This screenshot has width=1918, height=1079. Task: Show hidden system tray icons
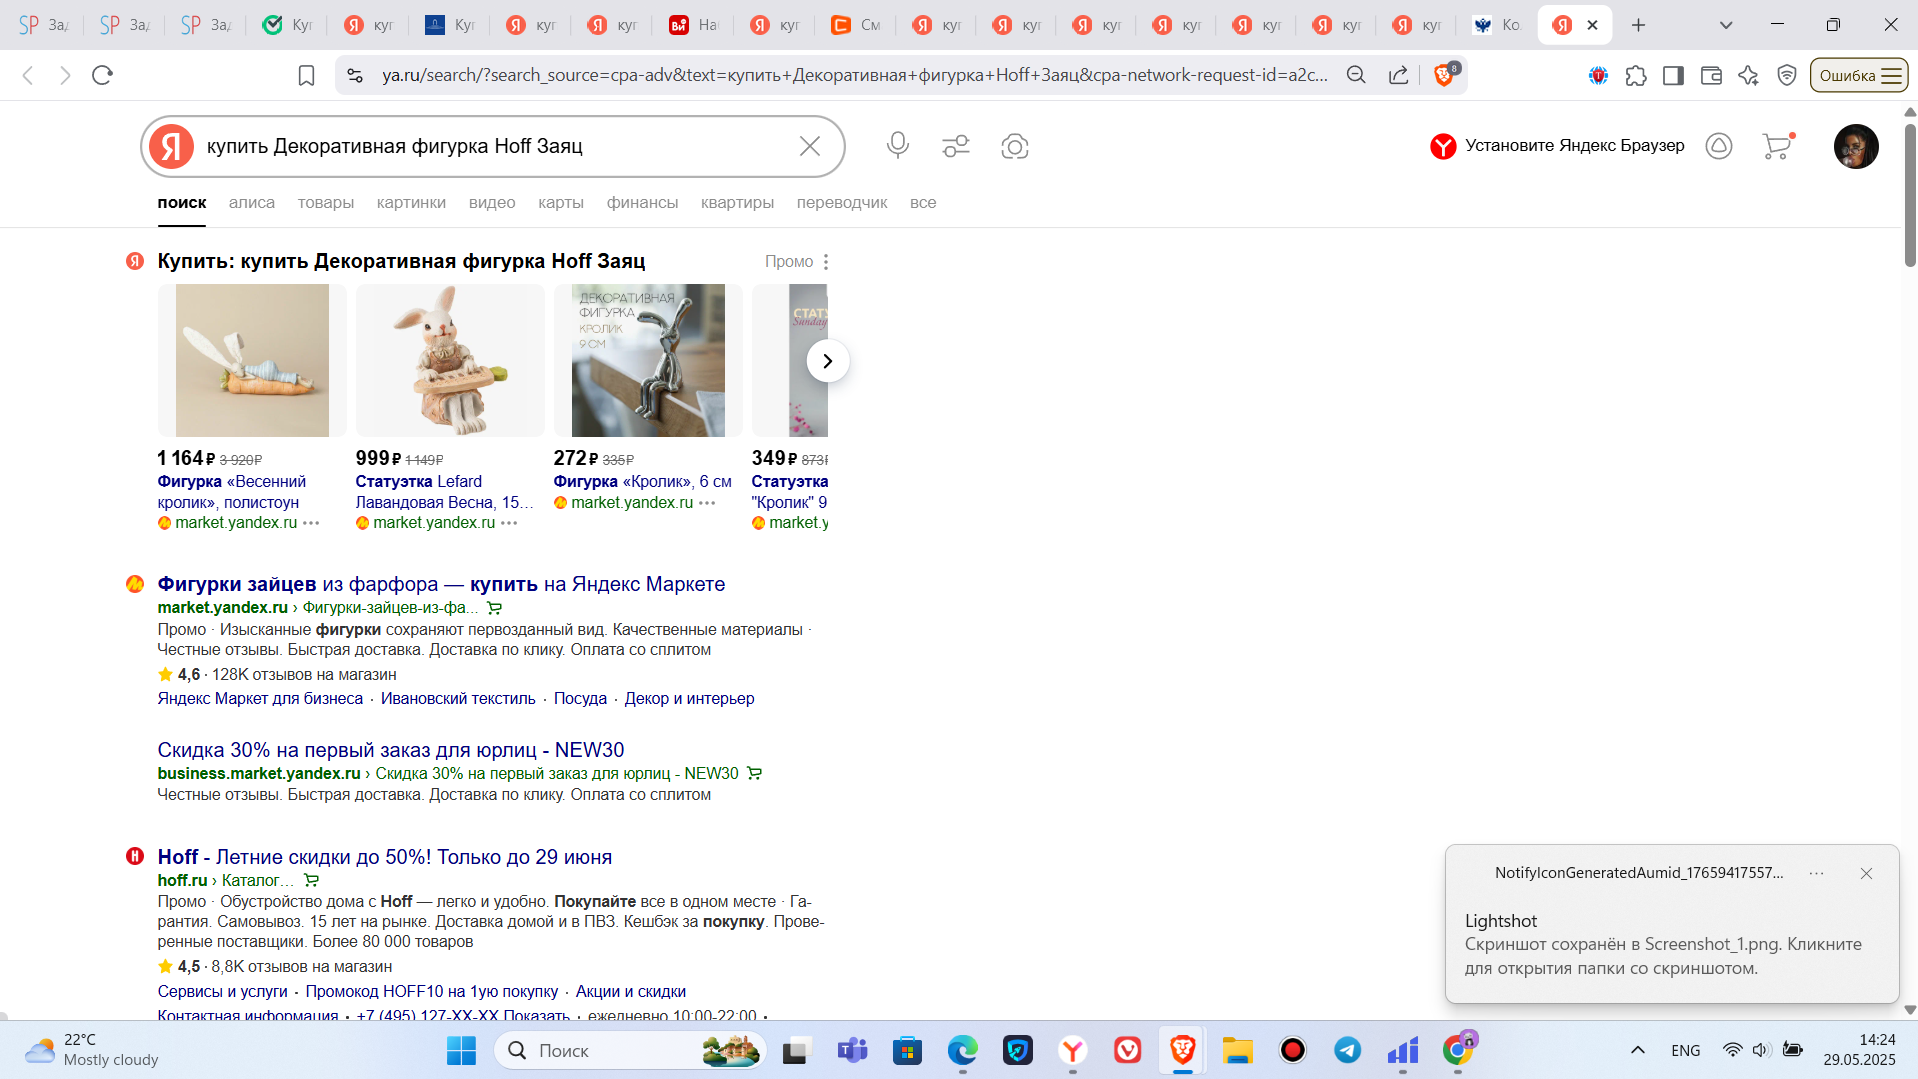click(x=1638, y=1050)
